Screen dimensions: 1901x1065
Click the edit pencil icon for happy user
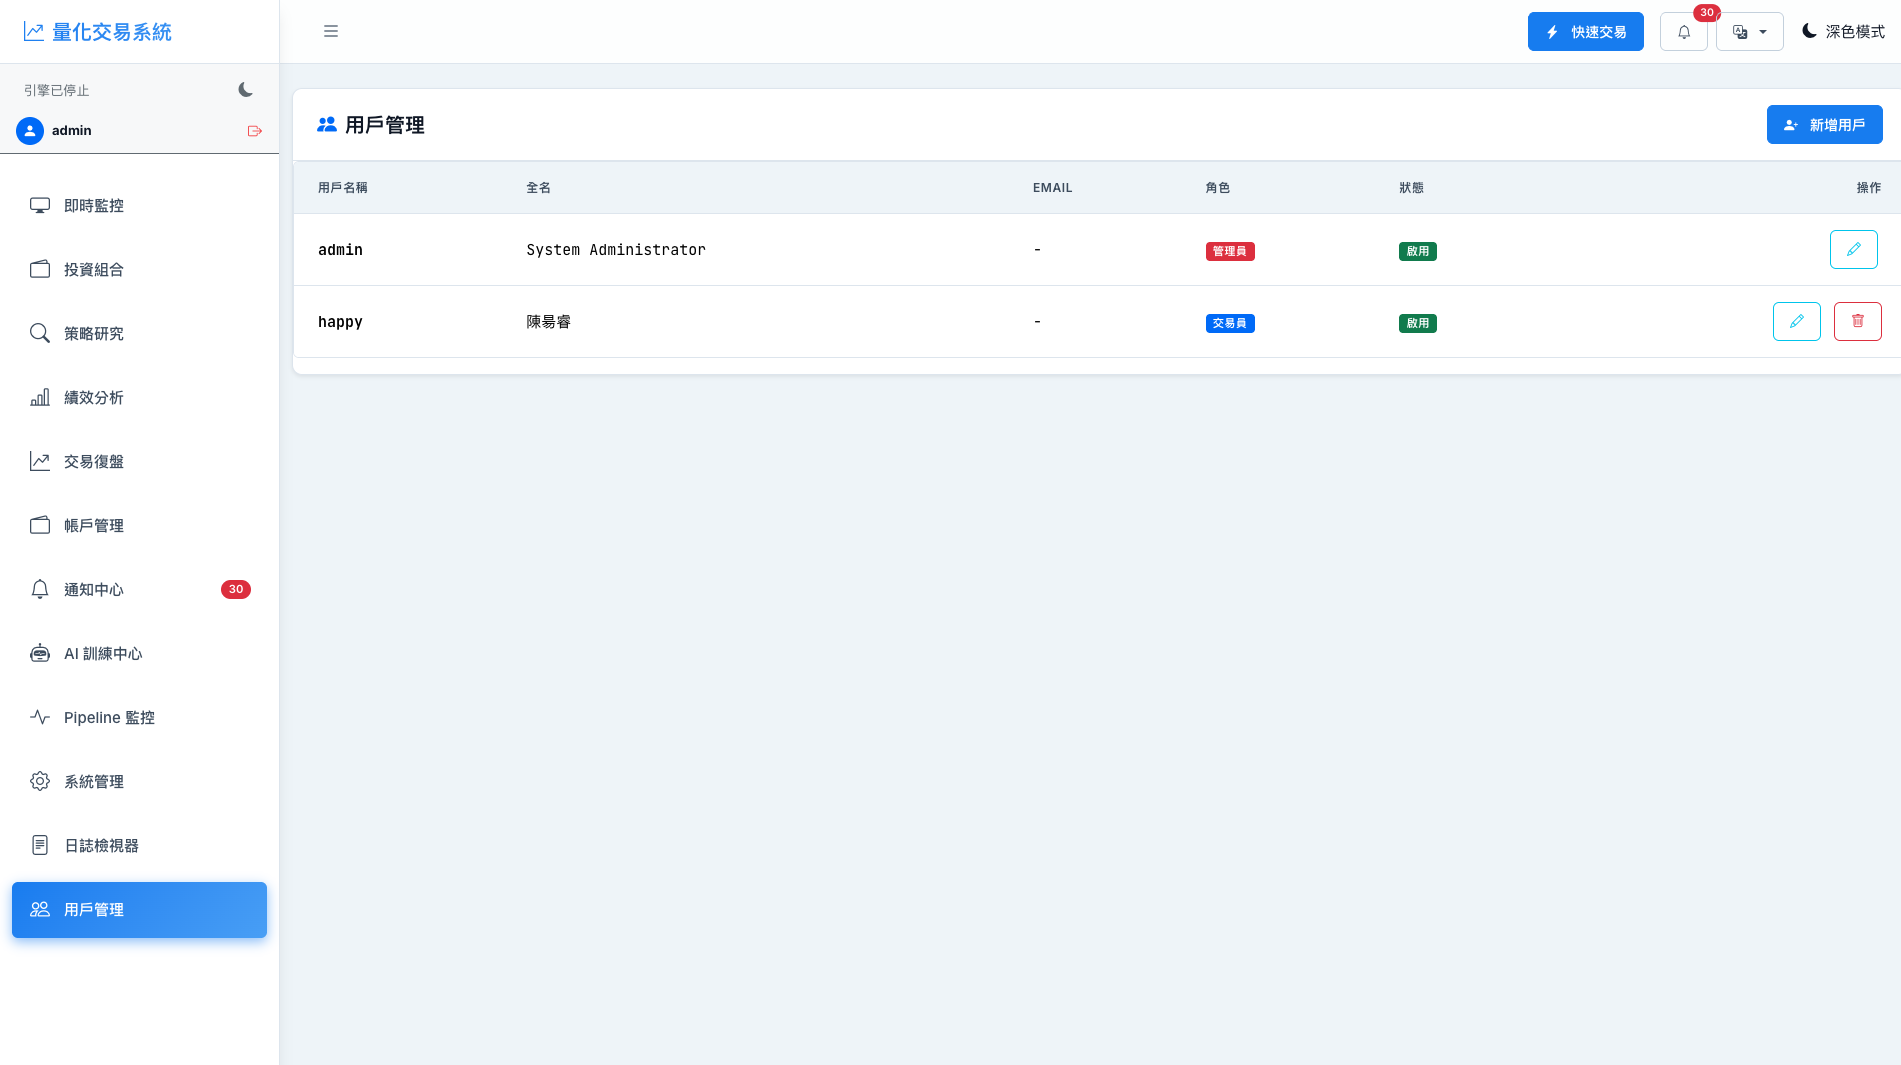[x=1796, y=321]
